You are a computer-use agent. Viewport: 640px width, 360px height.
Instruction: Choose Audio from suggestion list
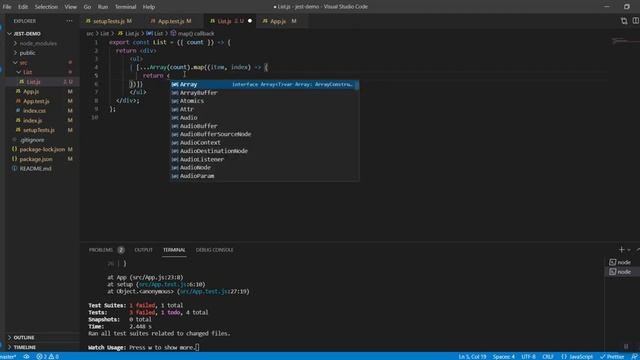[x=264, y=118]
